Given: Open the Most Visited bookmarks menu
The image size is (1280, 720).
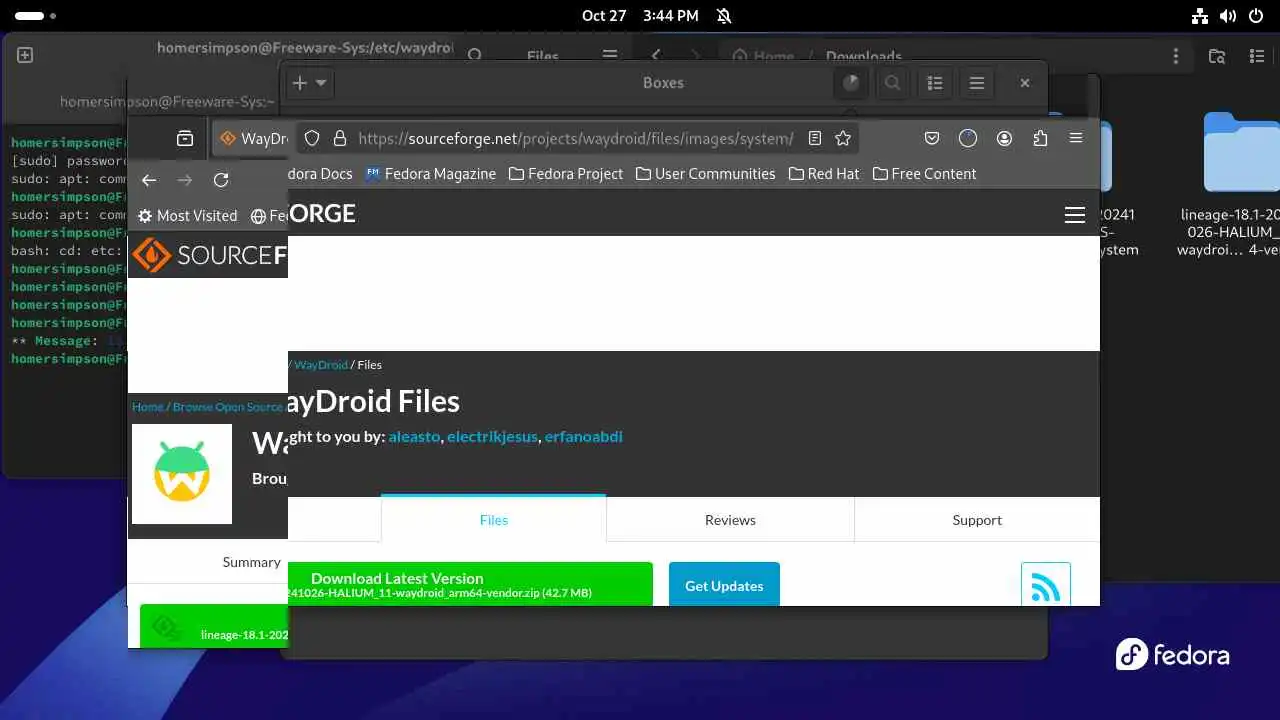Looking at the screenshot, I should click(187, 216).
